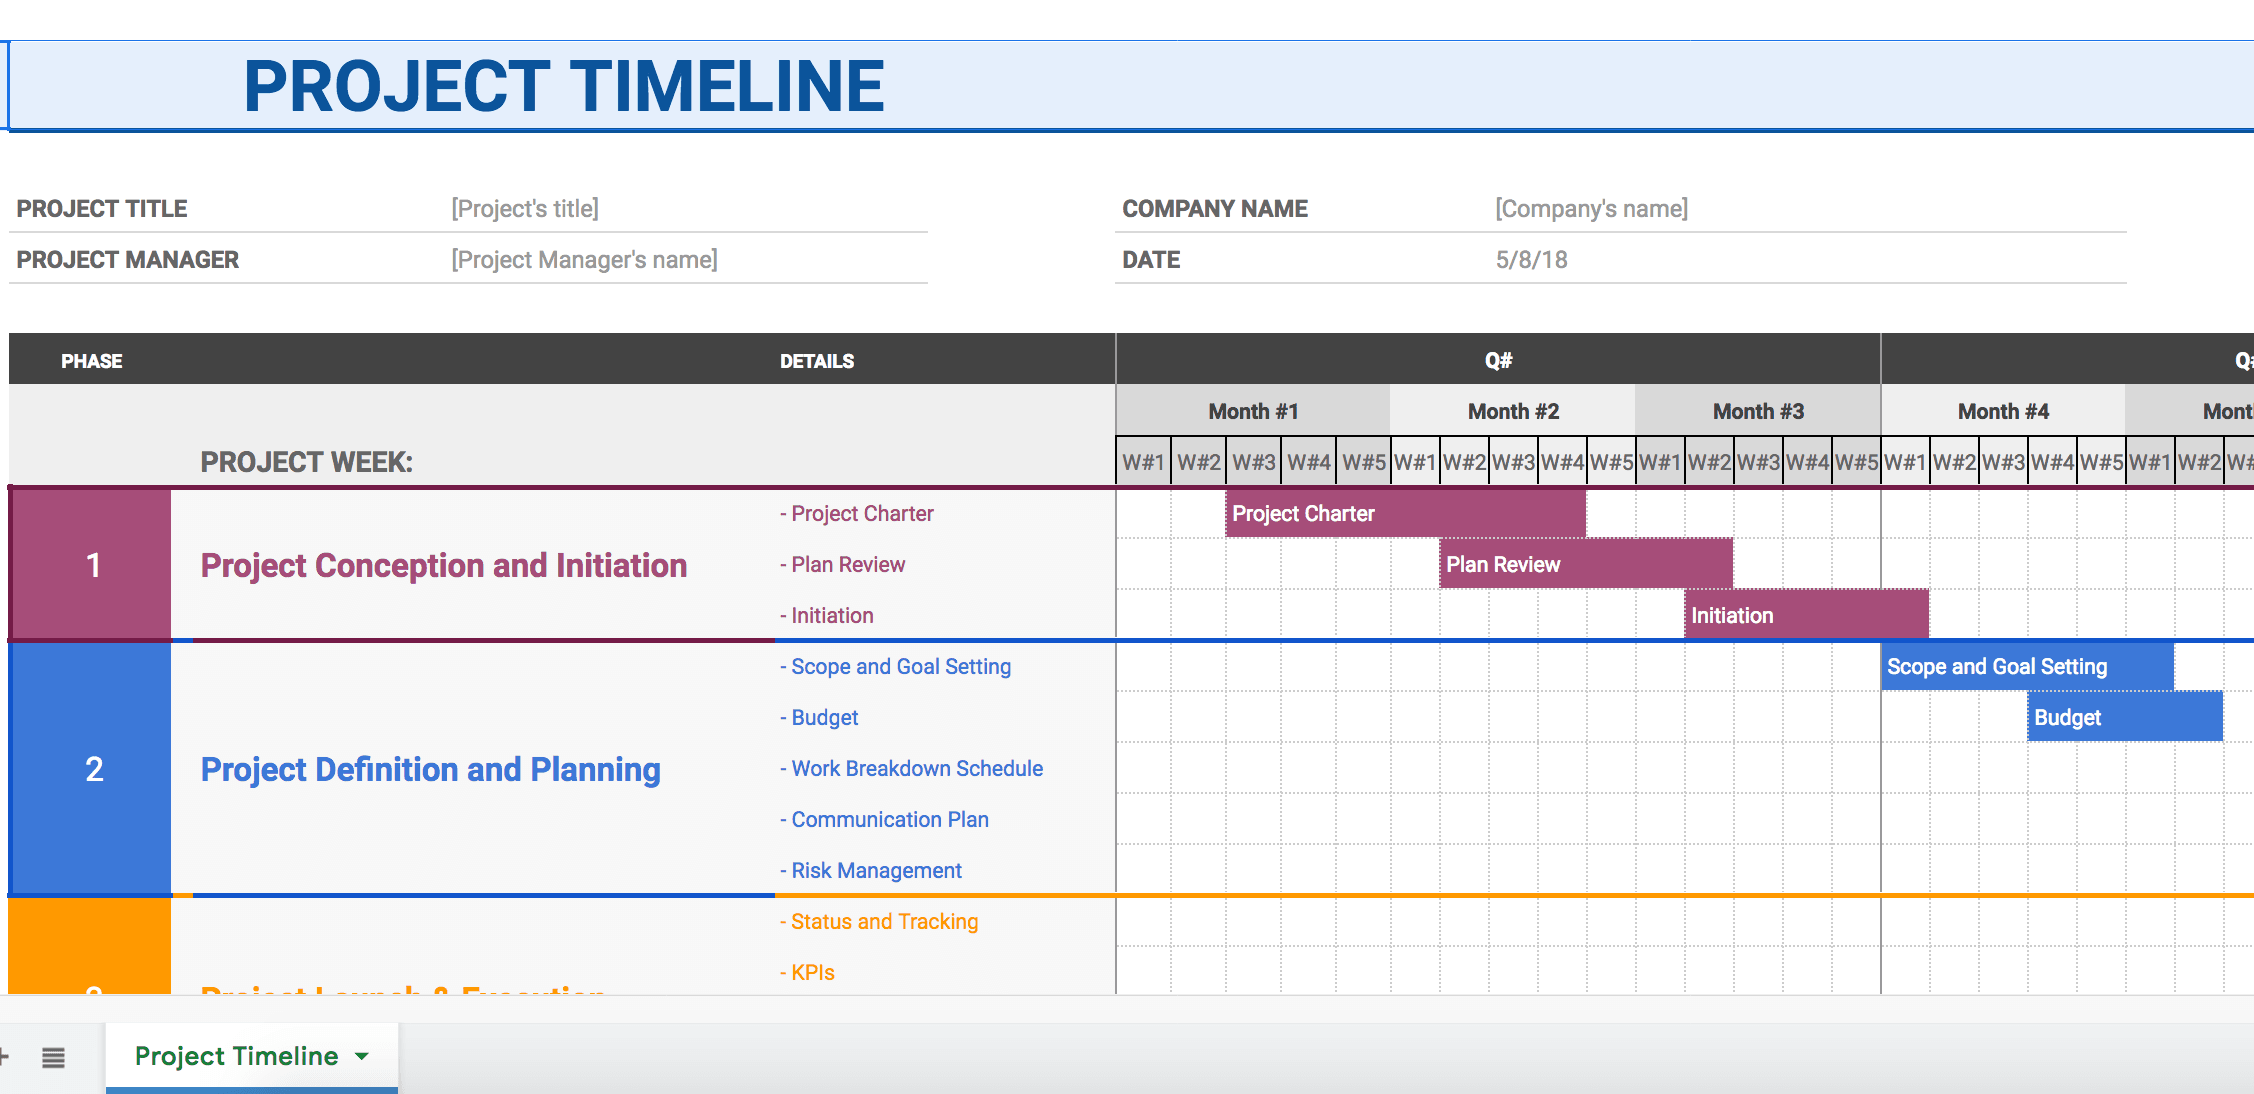Click the DETAILS column header

(x=814, y=358)
